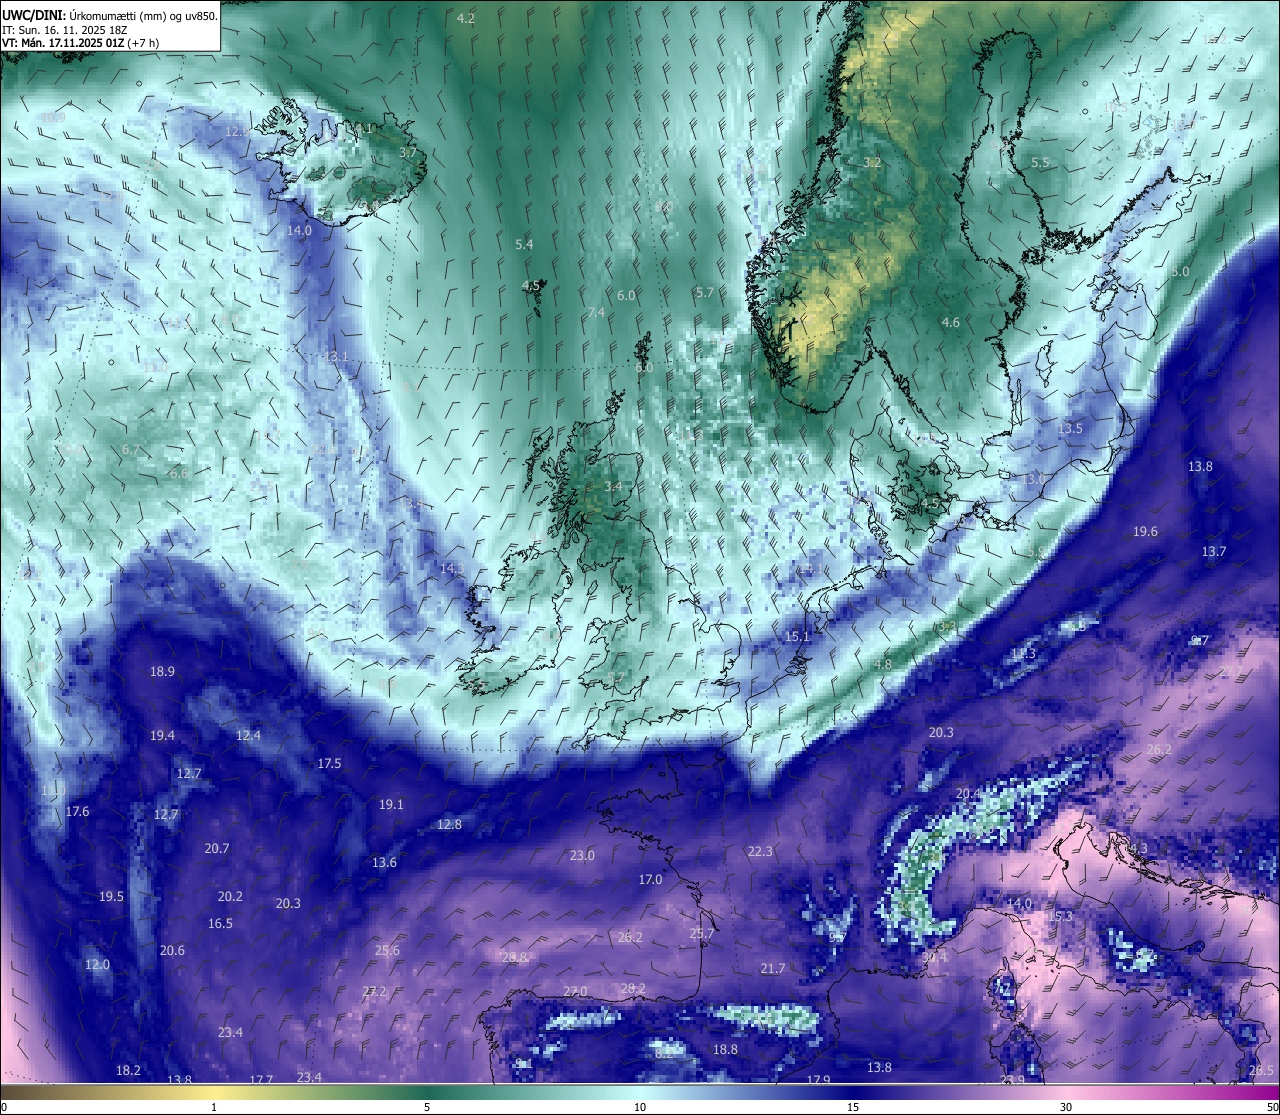This screenshot has height=1115, width=1280.
Task: Select the 12.8 value west of Brittany
Action: (450, 825)
